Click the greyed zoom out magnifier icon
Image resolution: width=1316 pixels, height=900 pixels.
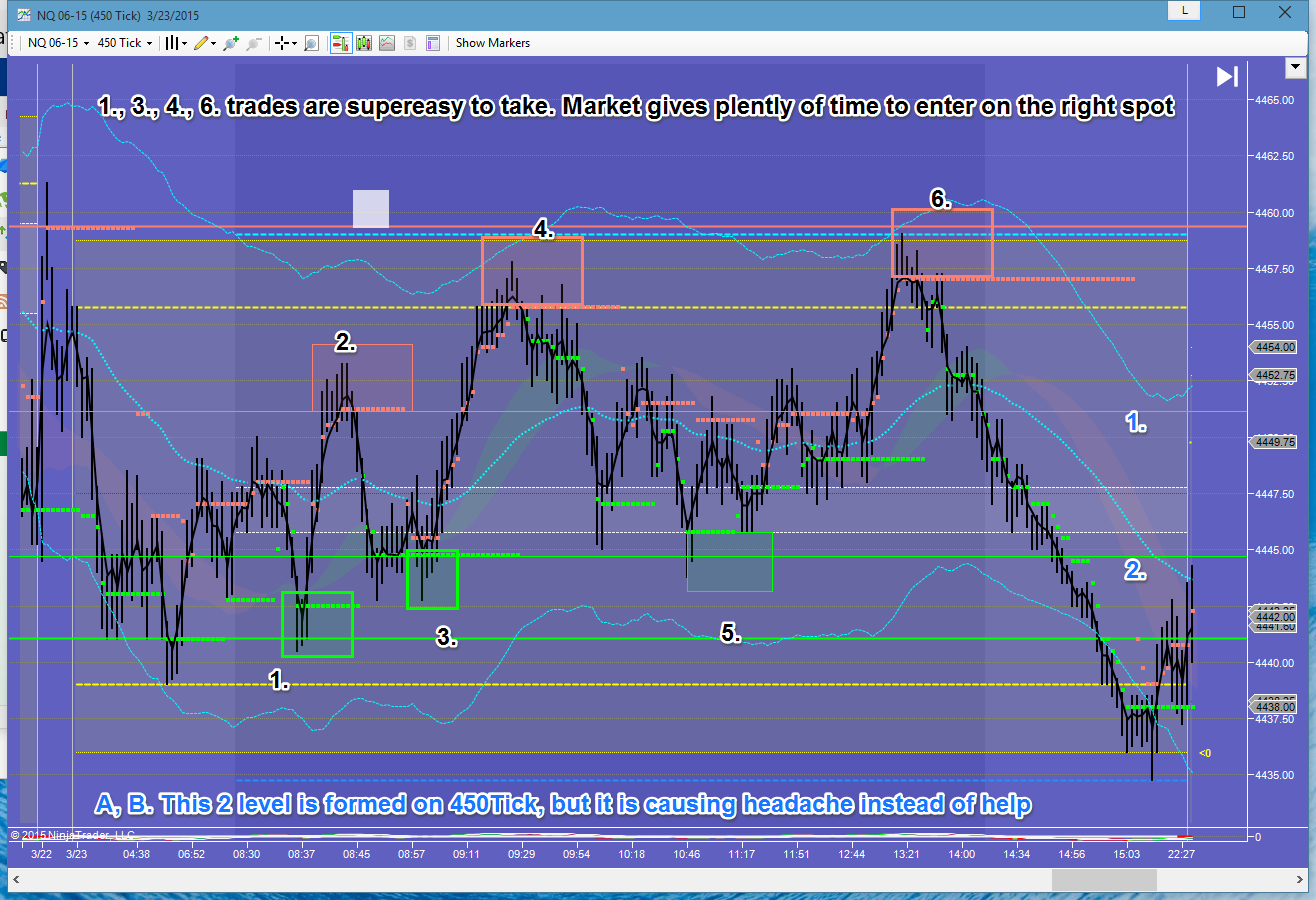(x=254, y=43)
